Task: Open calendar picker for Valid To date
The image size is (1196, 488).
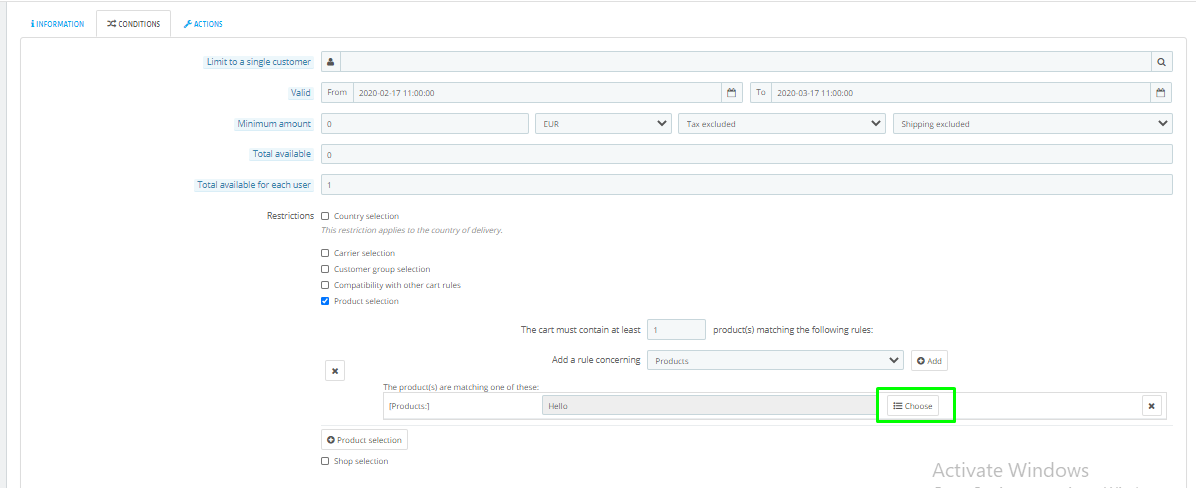Action: click(1161, 92)
